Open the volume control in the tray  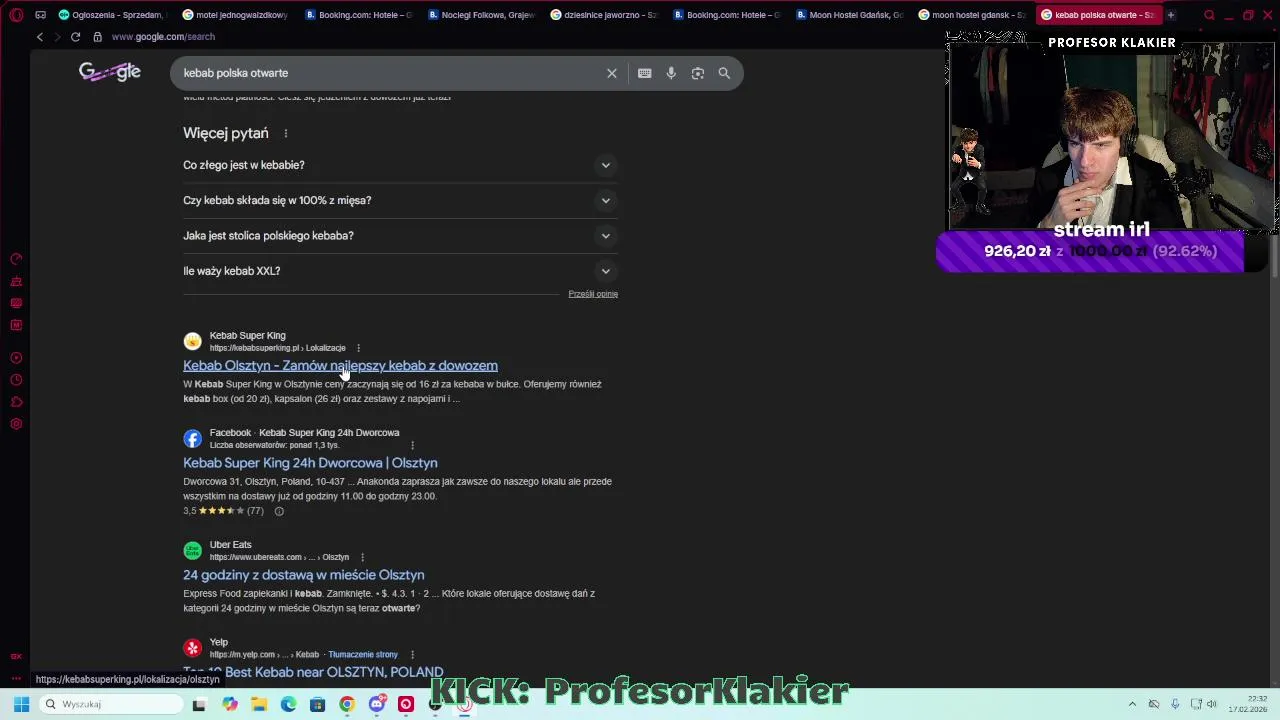click(x=1212, y=704)
